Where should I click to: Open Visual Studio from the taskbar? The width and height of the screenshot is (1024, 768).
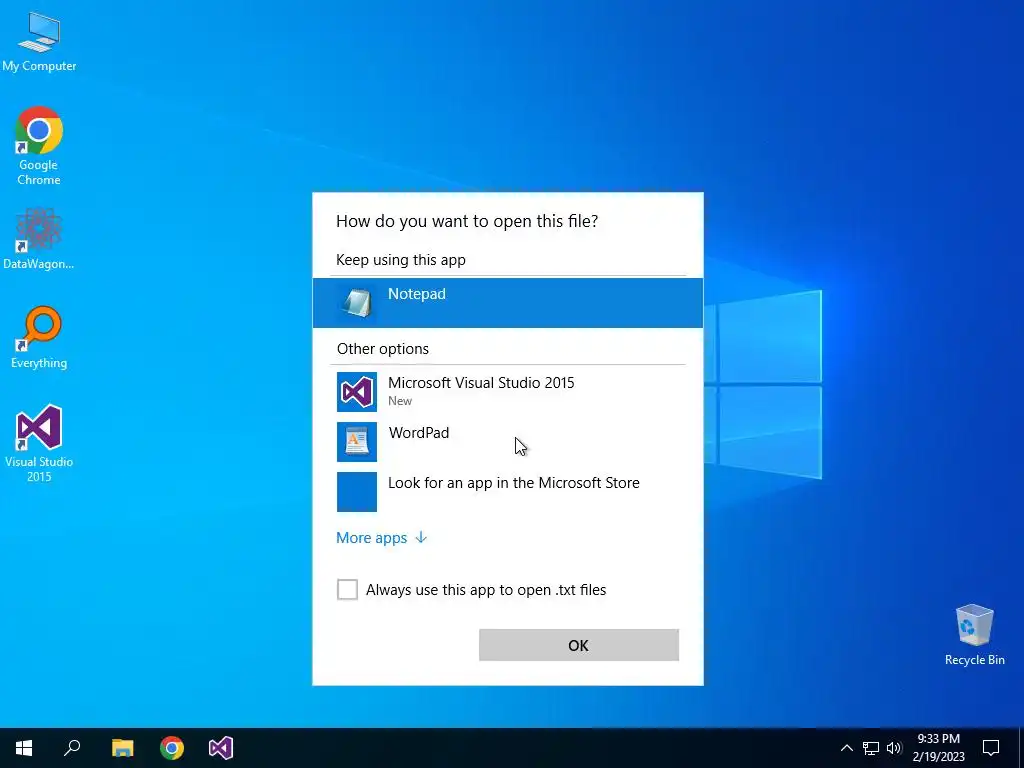tap(221, 748)
